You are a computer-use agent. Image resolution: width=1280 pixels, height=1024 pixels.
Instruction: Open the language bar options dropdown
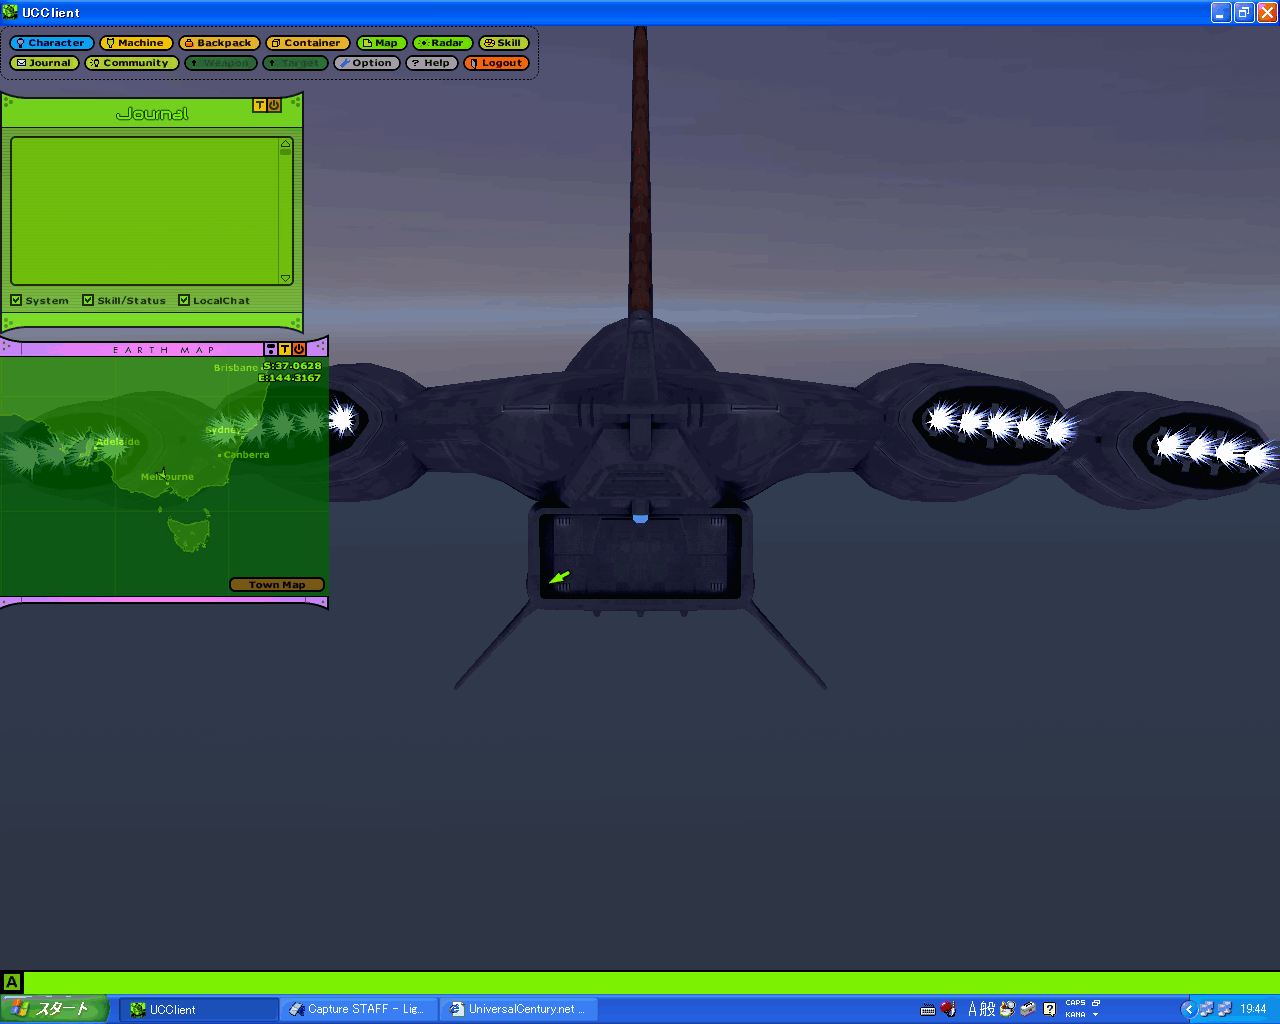[x=1096, y=1015]
